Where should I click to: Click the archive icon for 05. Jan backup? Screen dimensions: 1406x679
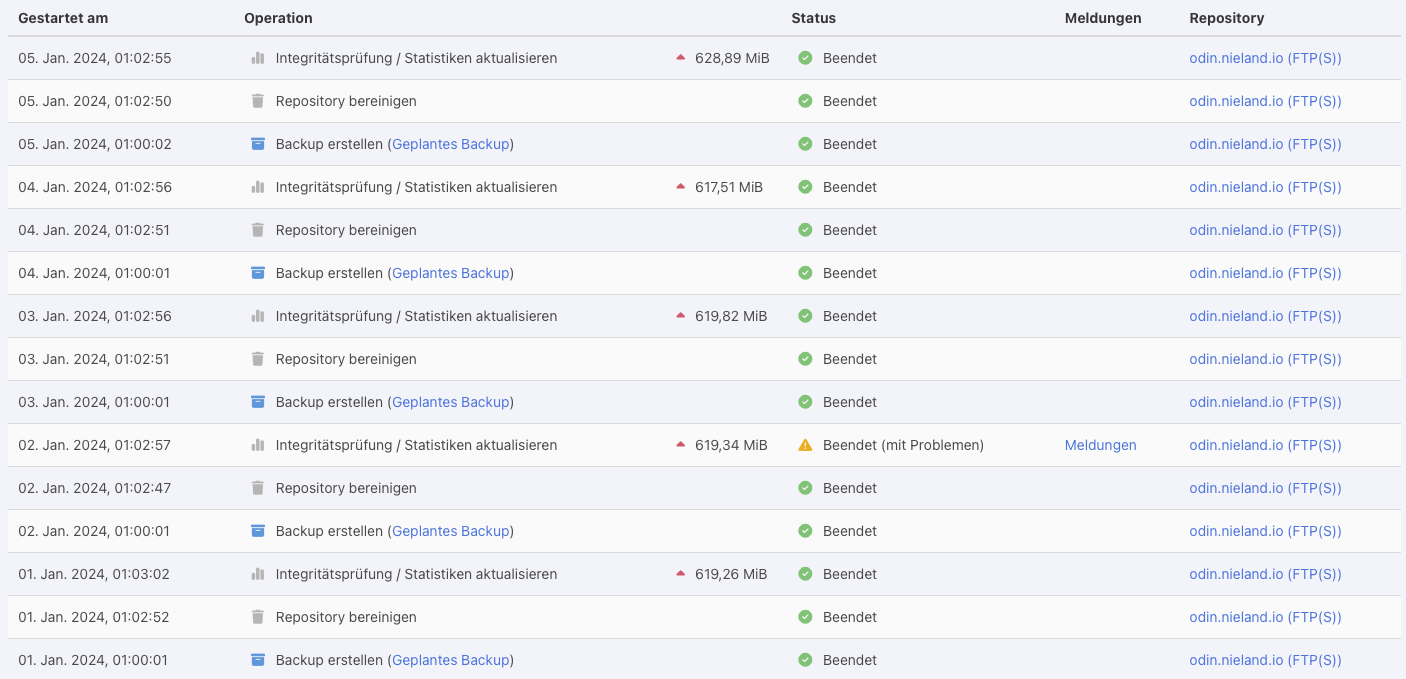tap(258, 144)
